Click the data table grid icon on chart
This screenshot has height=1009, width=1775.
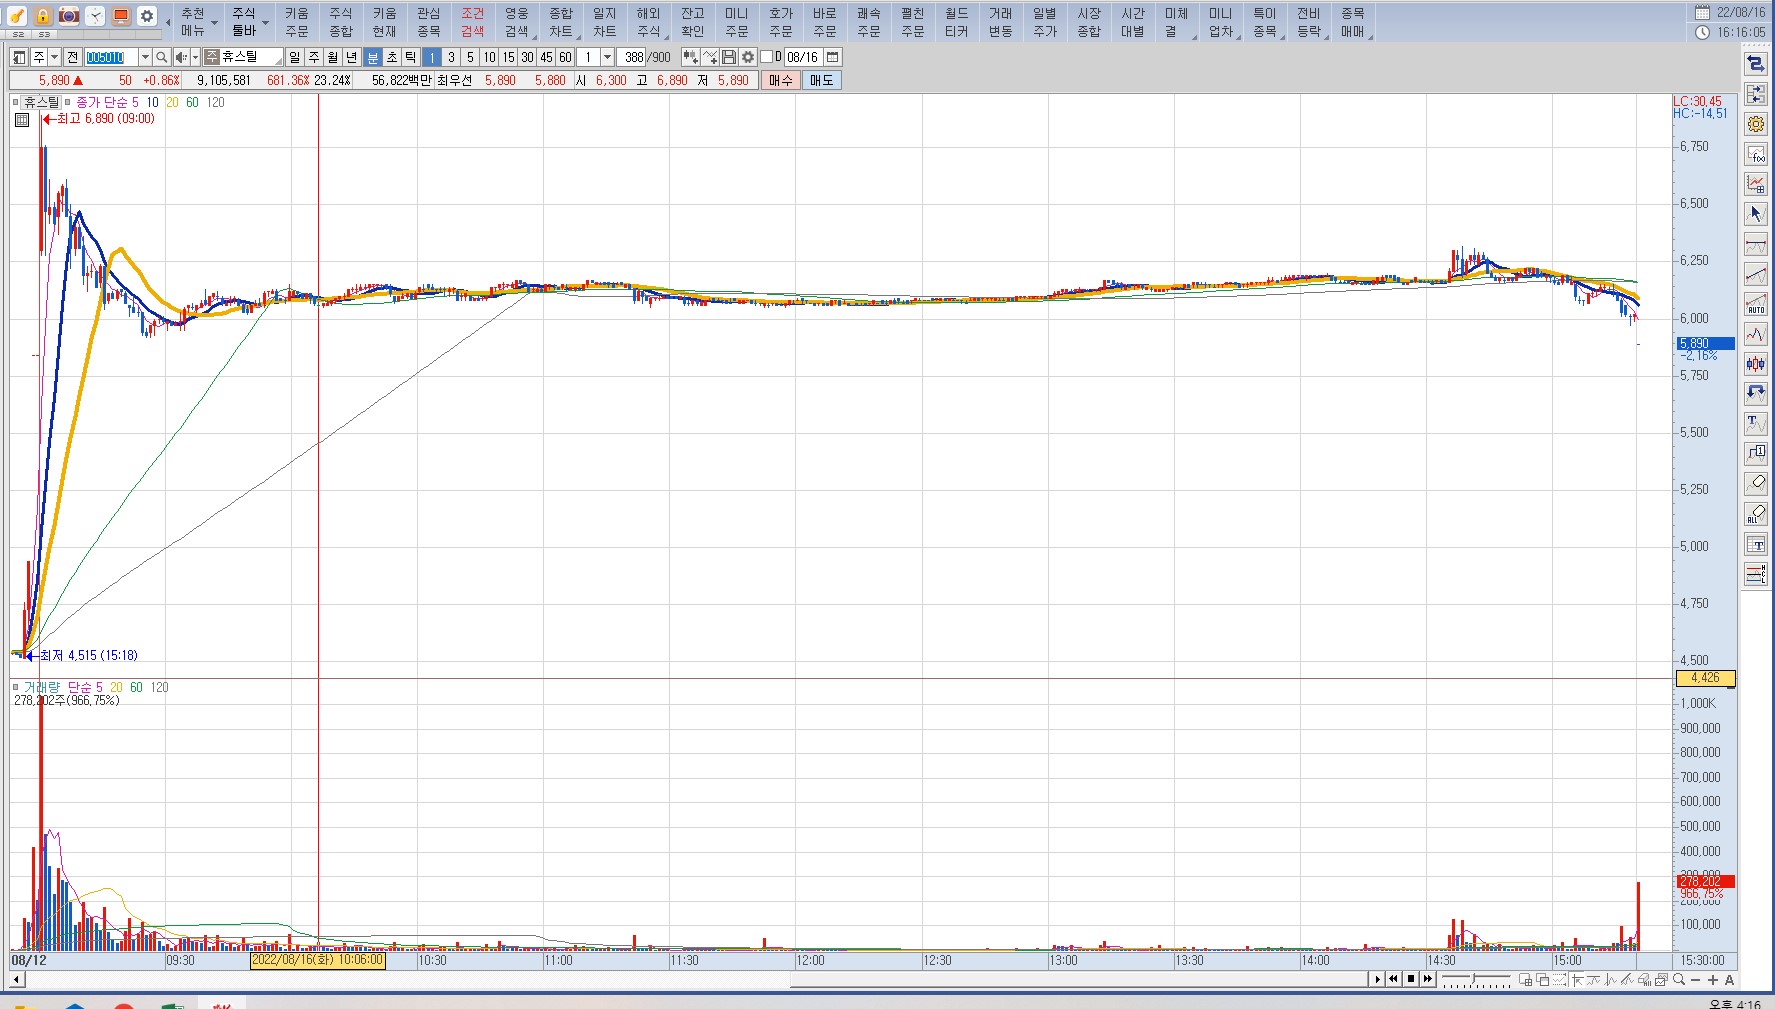[x=22, y=120]
